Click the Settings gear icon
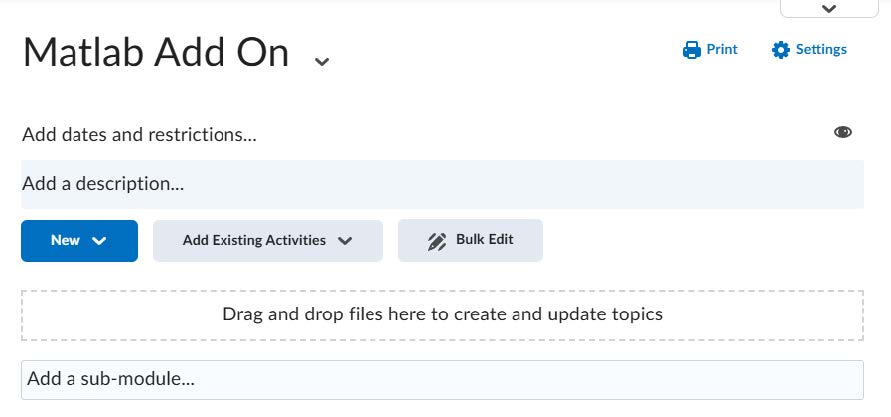Viewport: 891px width, 417px height. click(x=781, y=50)
